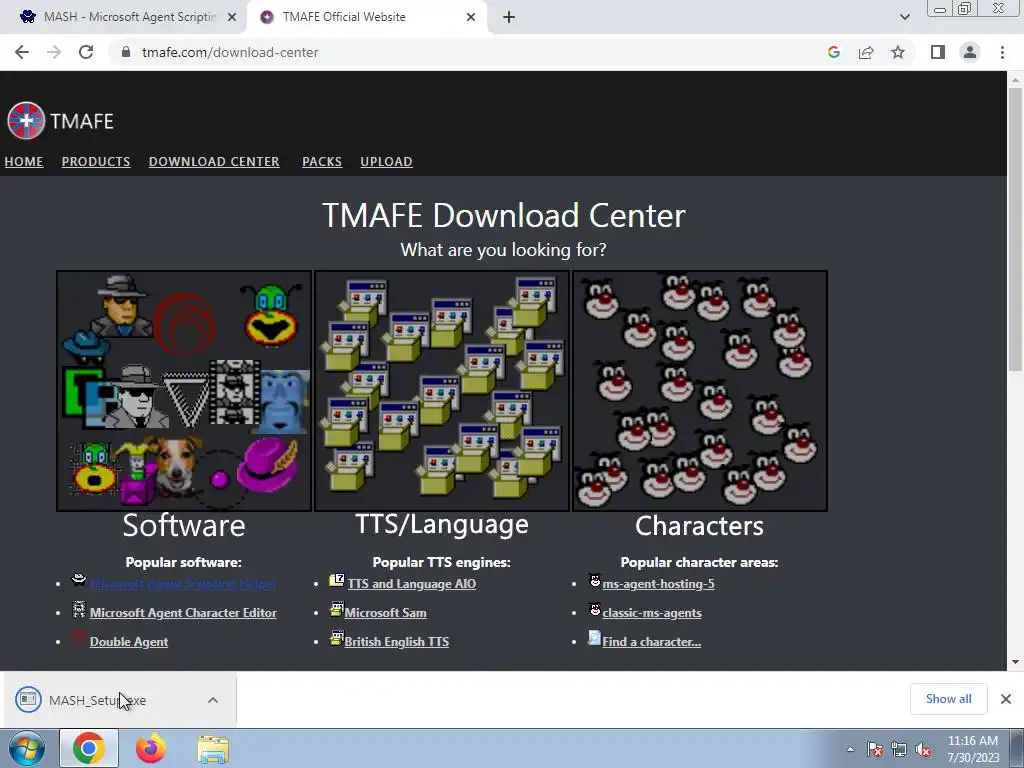
Task: Click the icon beside classic-ms-agents
Action: [594, 609]
